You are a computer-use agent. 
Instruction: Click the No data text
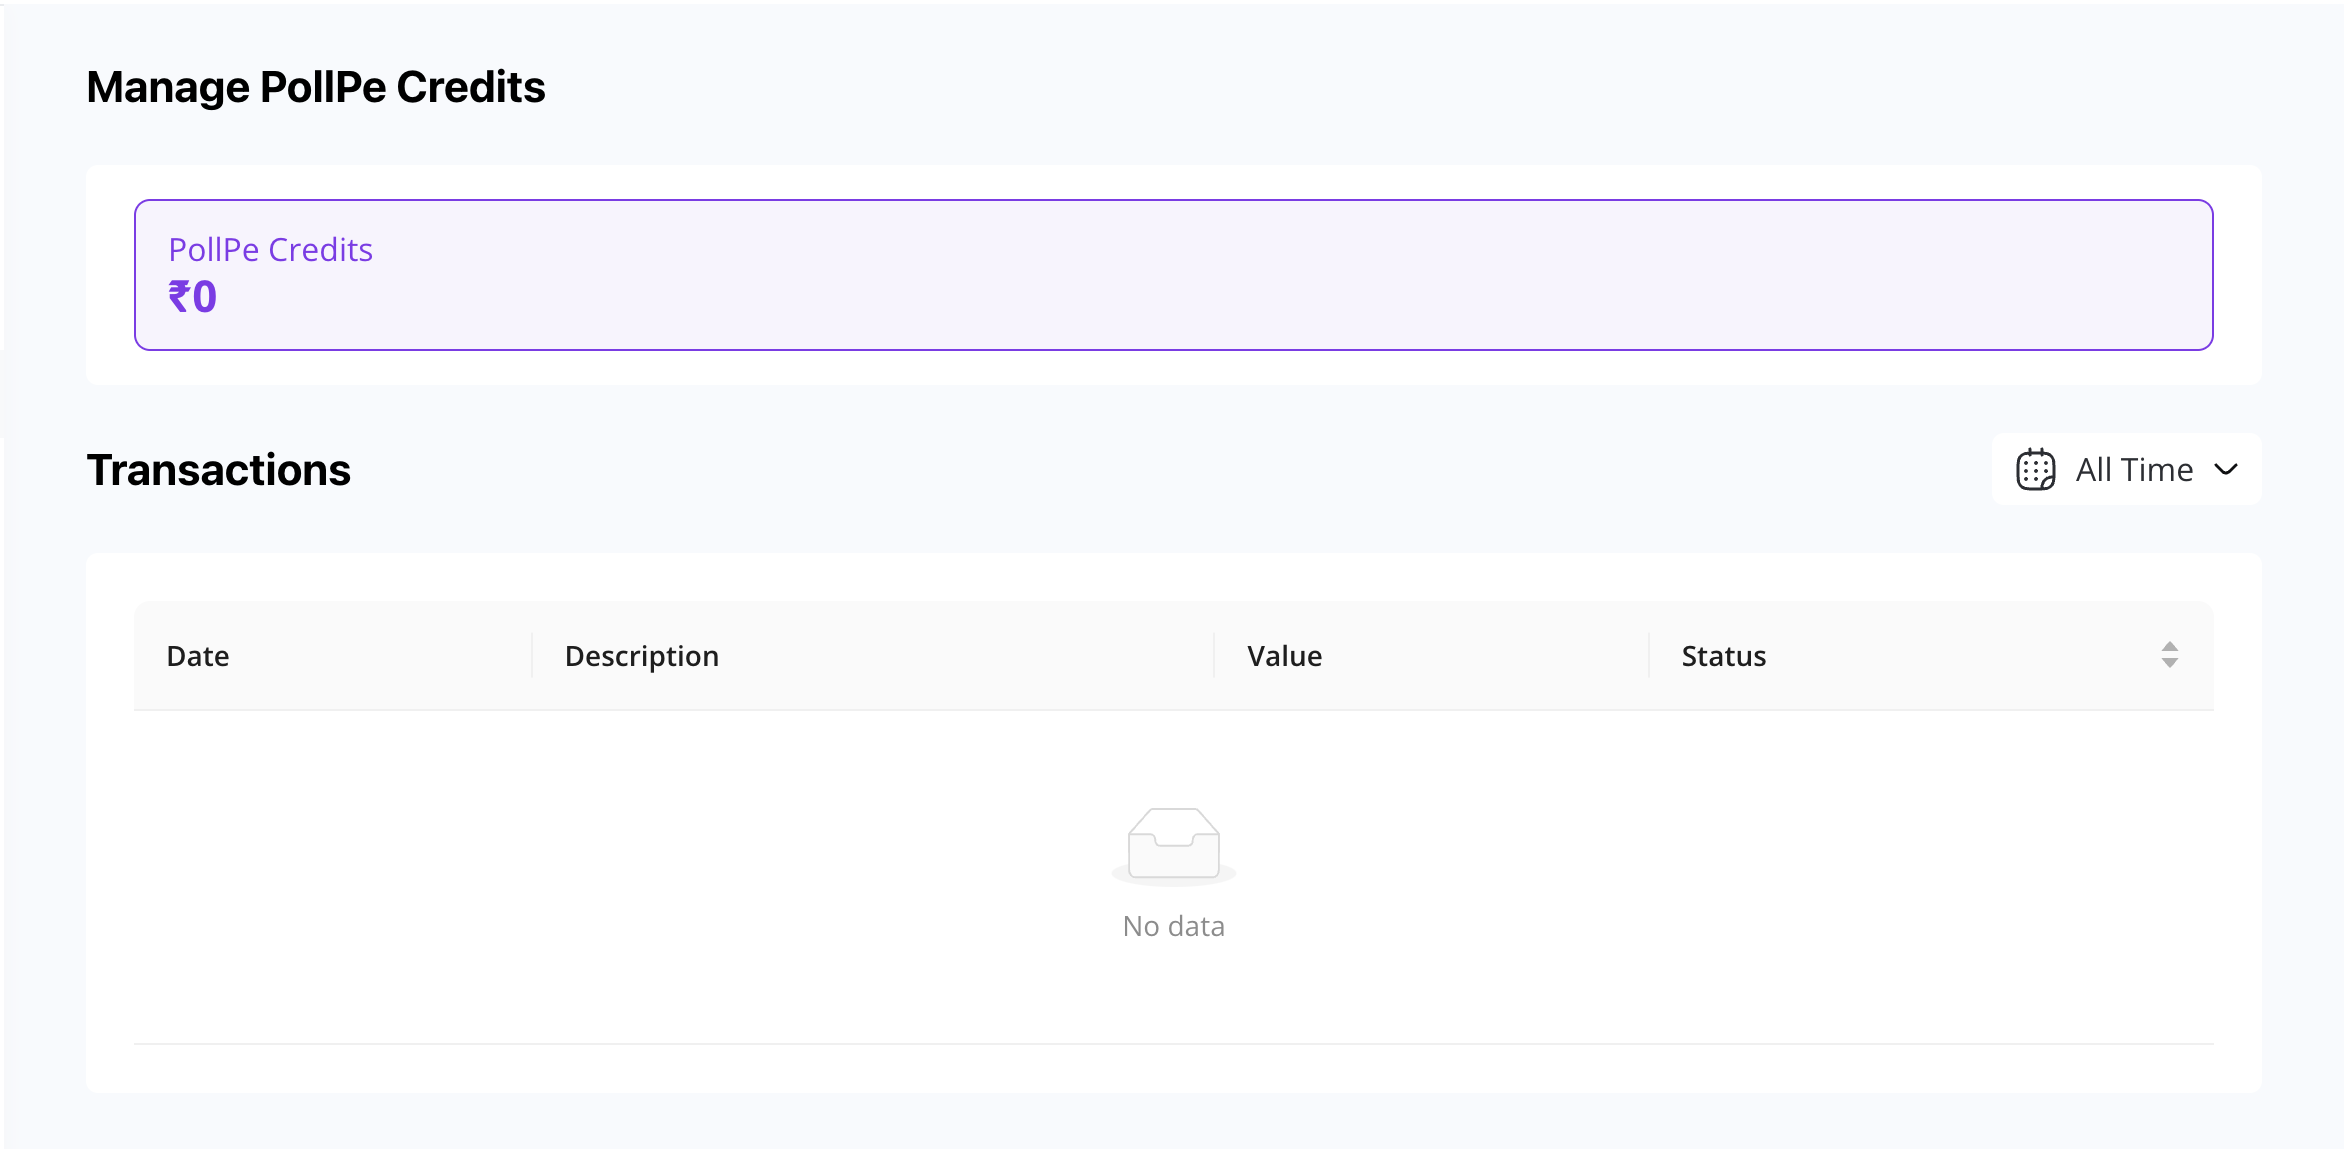click(x=1174, y=926)
